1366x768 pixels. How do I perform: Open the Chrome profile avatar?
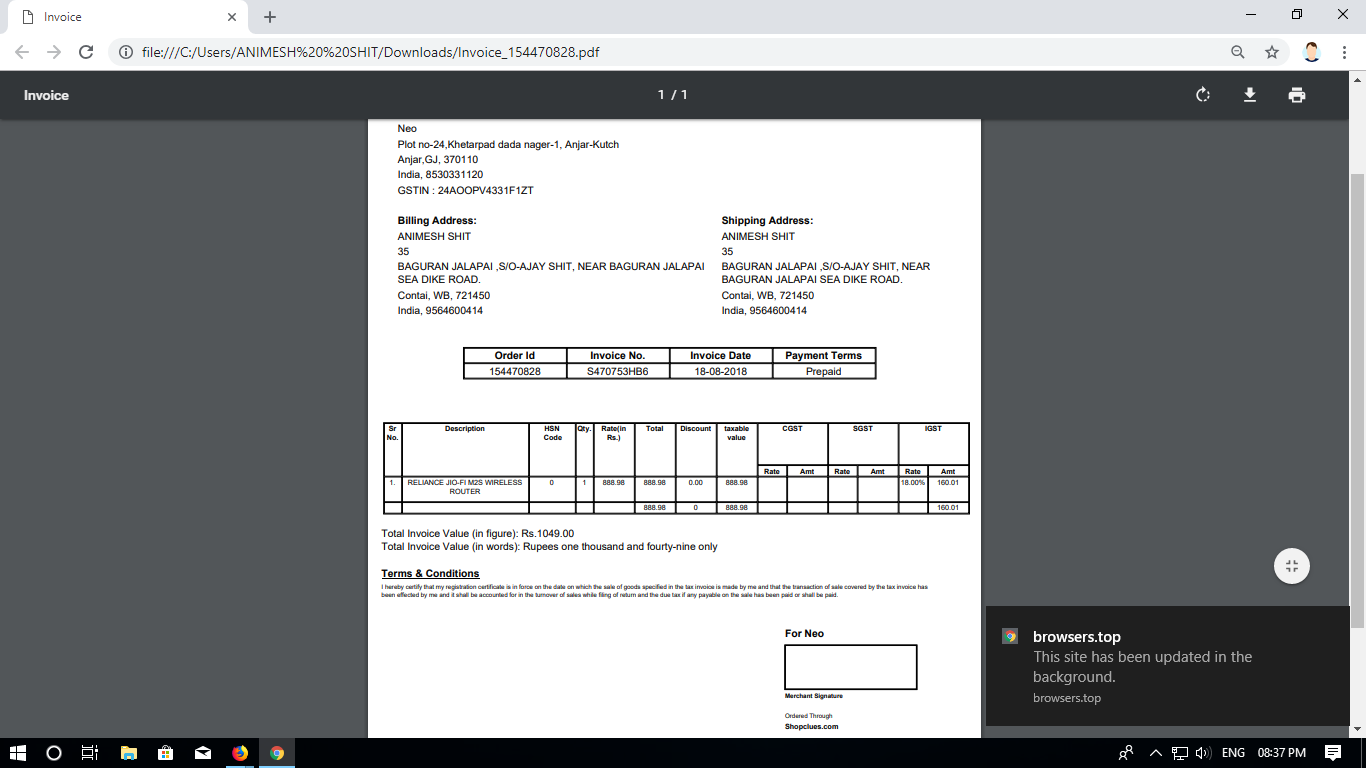click(x=1312, y=52)
